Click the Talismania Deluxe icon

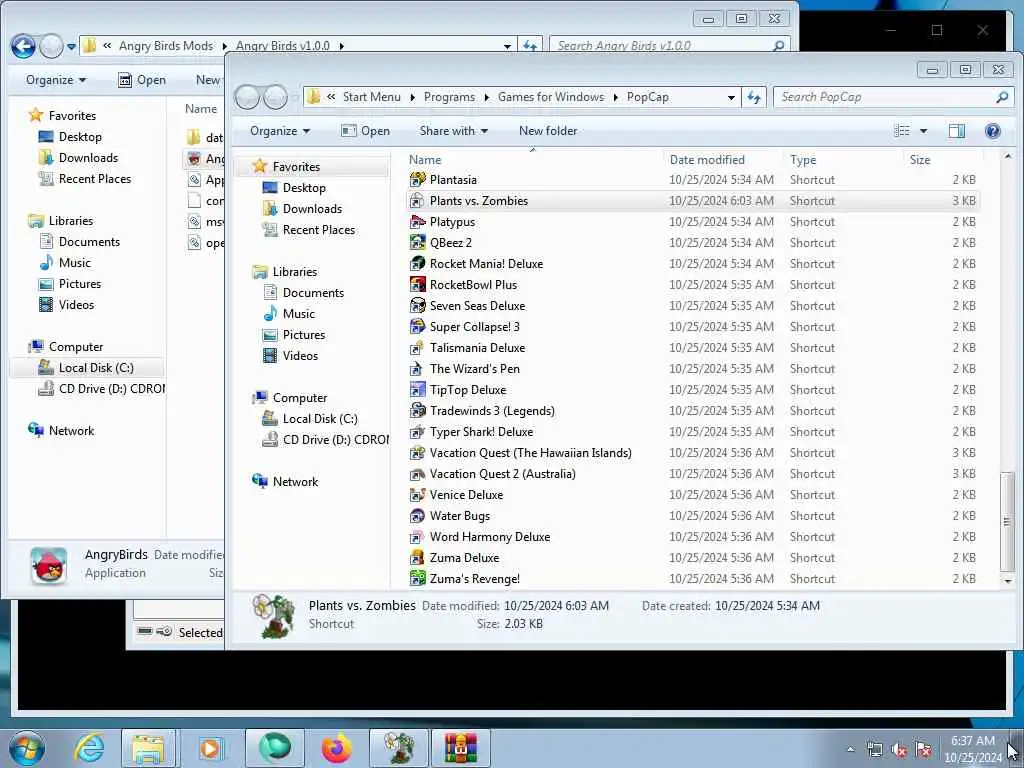417,348
